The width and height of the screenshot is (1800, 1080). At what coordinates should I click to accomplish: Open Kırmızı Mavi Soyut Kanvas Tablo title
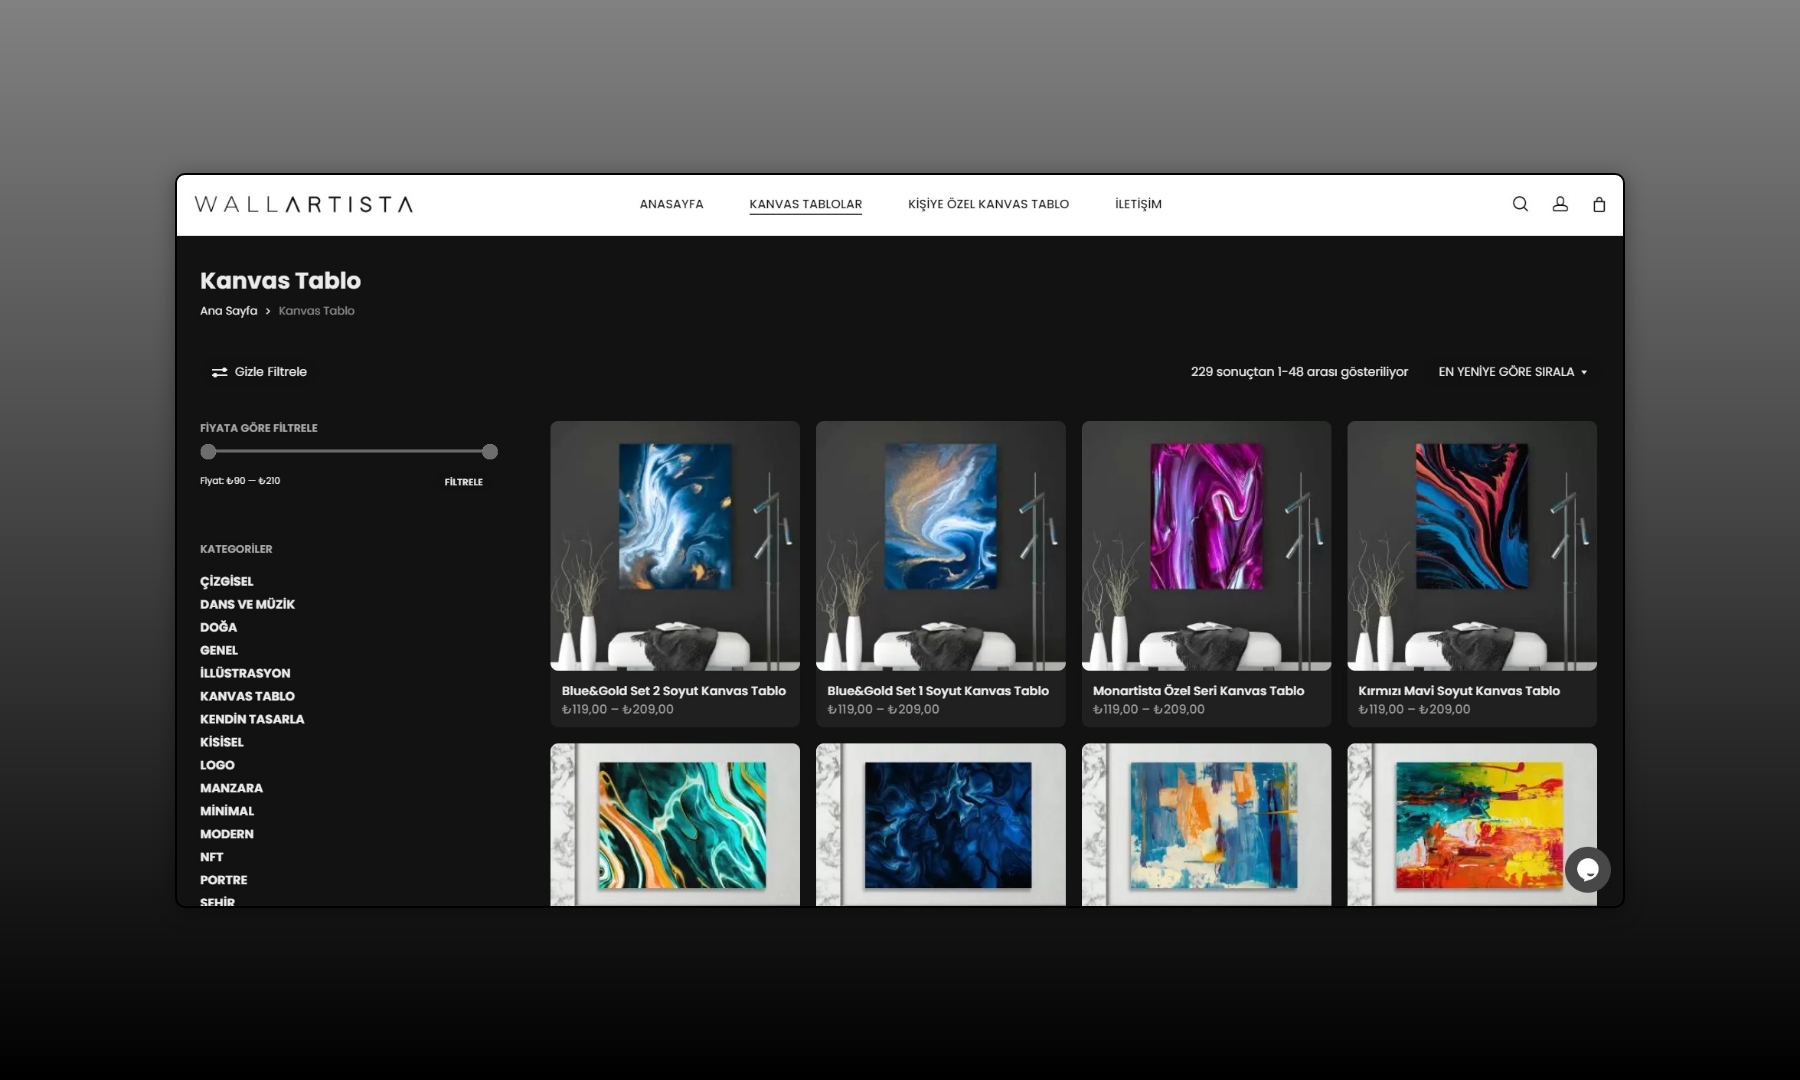pyautogui.click(x=1458, y=691)
